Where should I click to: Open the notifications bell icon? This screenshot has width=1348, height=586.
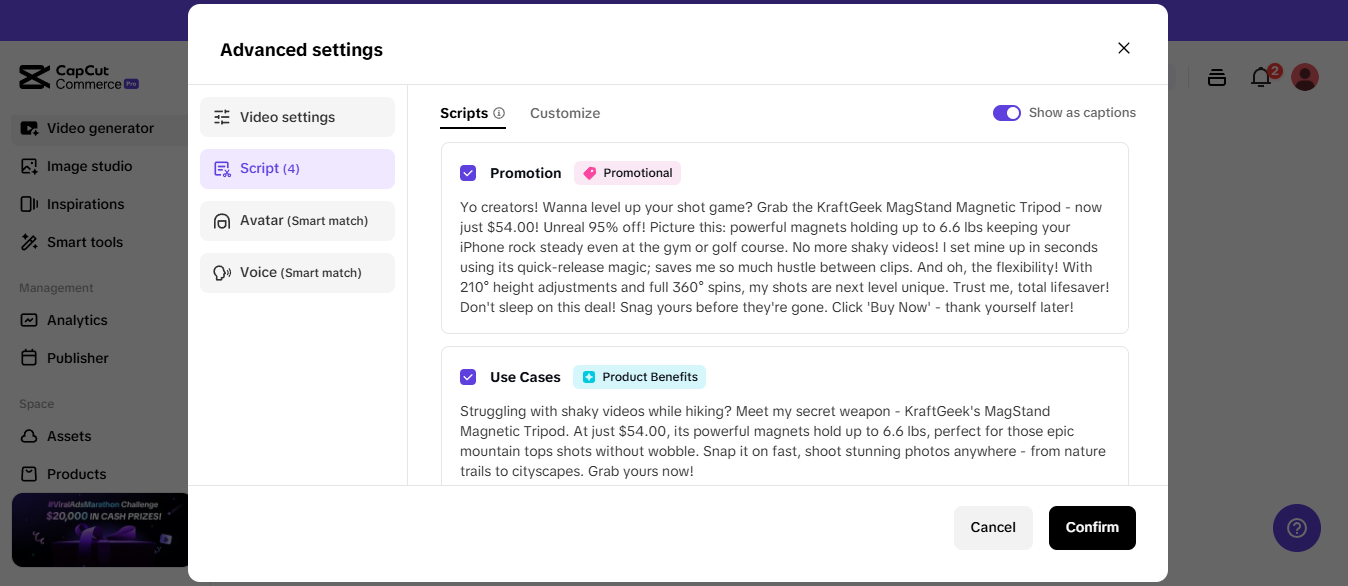[1261, 77]
